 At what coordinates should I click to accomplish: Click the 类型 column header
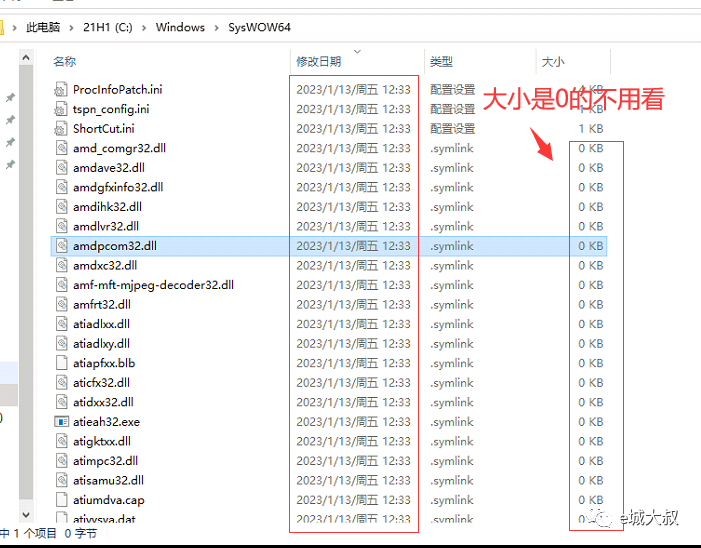tap(441, 62)
